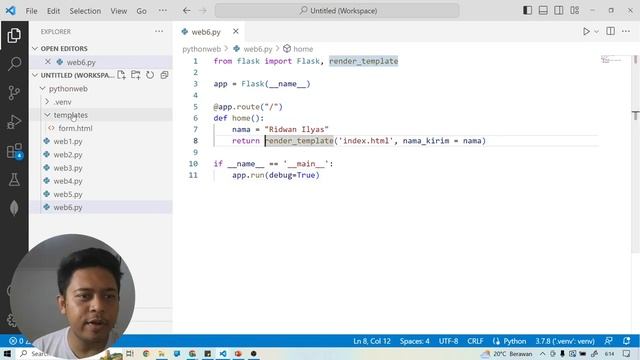Click the VS Code logo menu icon
Image resolution: width=640 pixels, height=360 pixels.
coord(11,11)
